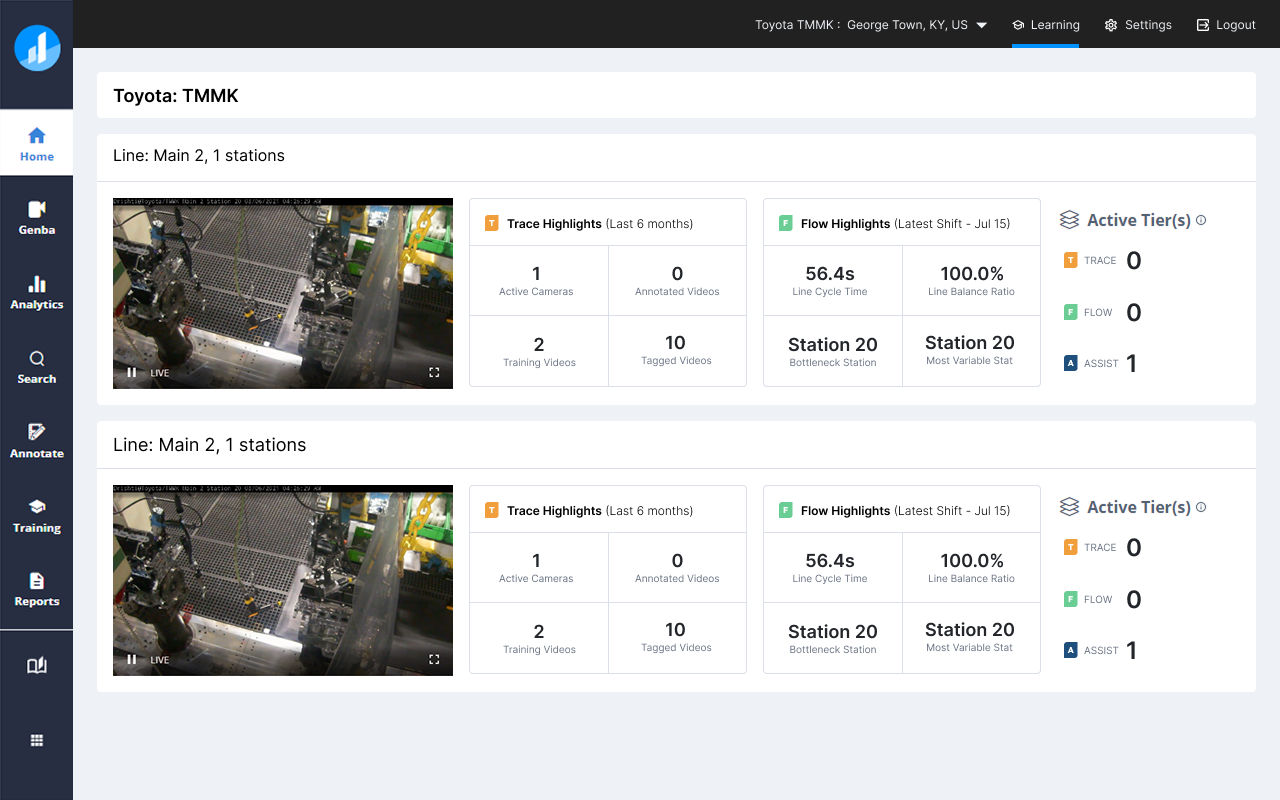Click Training Videos count in upper card
This screenshot has height=800, width=1280.
(539, 344)
